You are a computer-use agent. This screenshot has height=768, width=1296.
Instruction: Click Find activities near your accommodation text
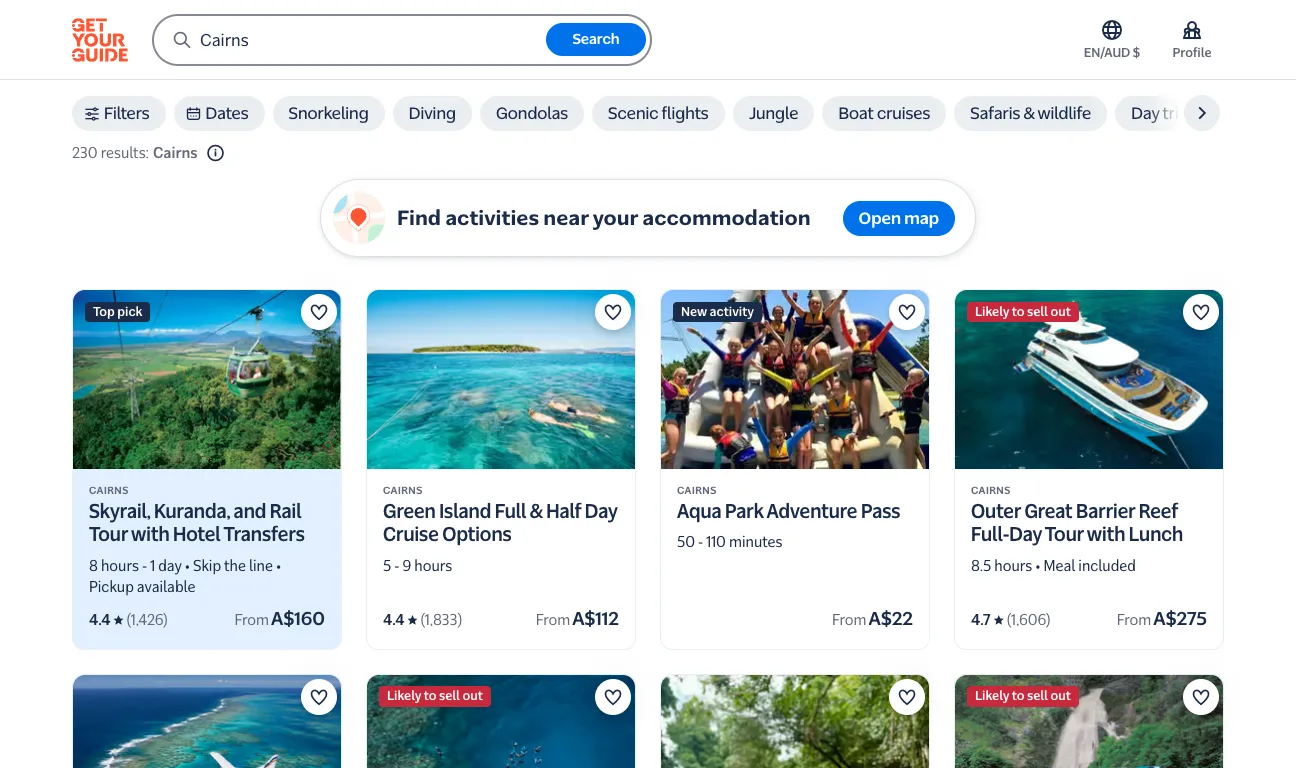click(x=603, y=218)
